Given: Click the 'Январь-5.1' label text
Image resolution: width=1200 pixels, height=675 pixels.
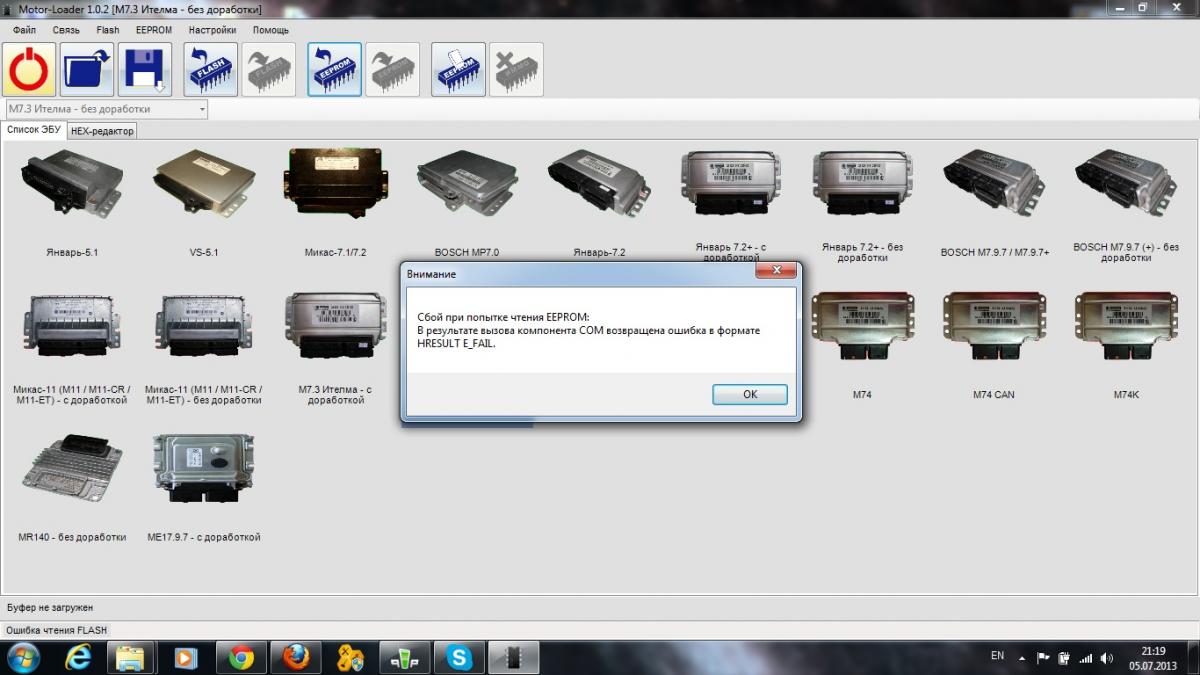Looking at the screenshot, I should click(72, 252).
